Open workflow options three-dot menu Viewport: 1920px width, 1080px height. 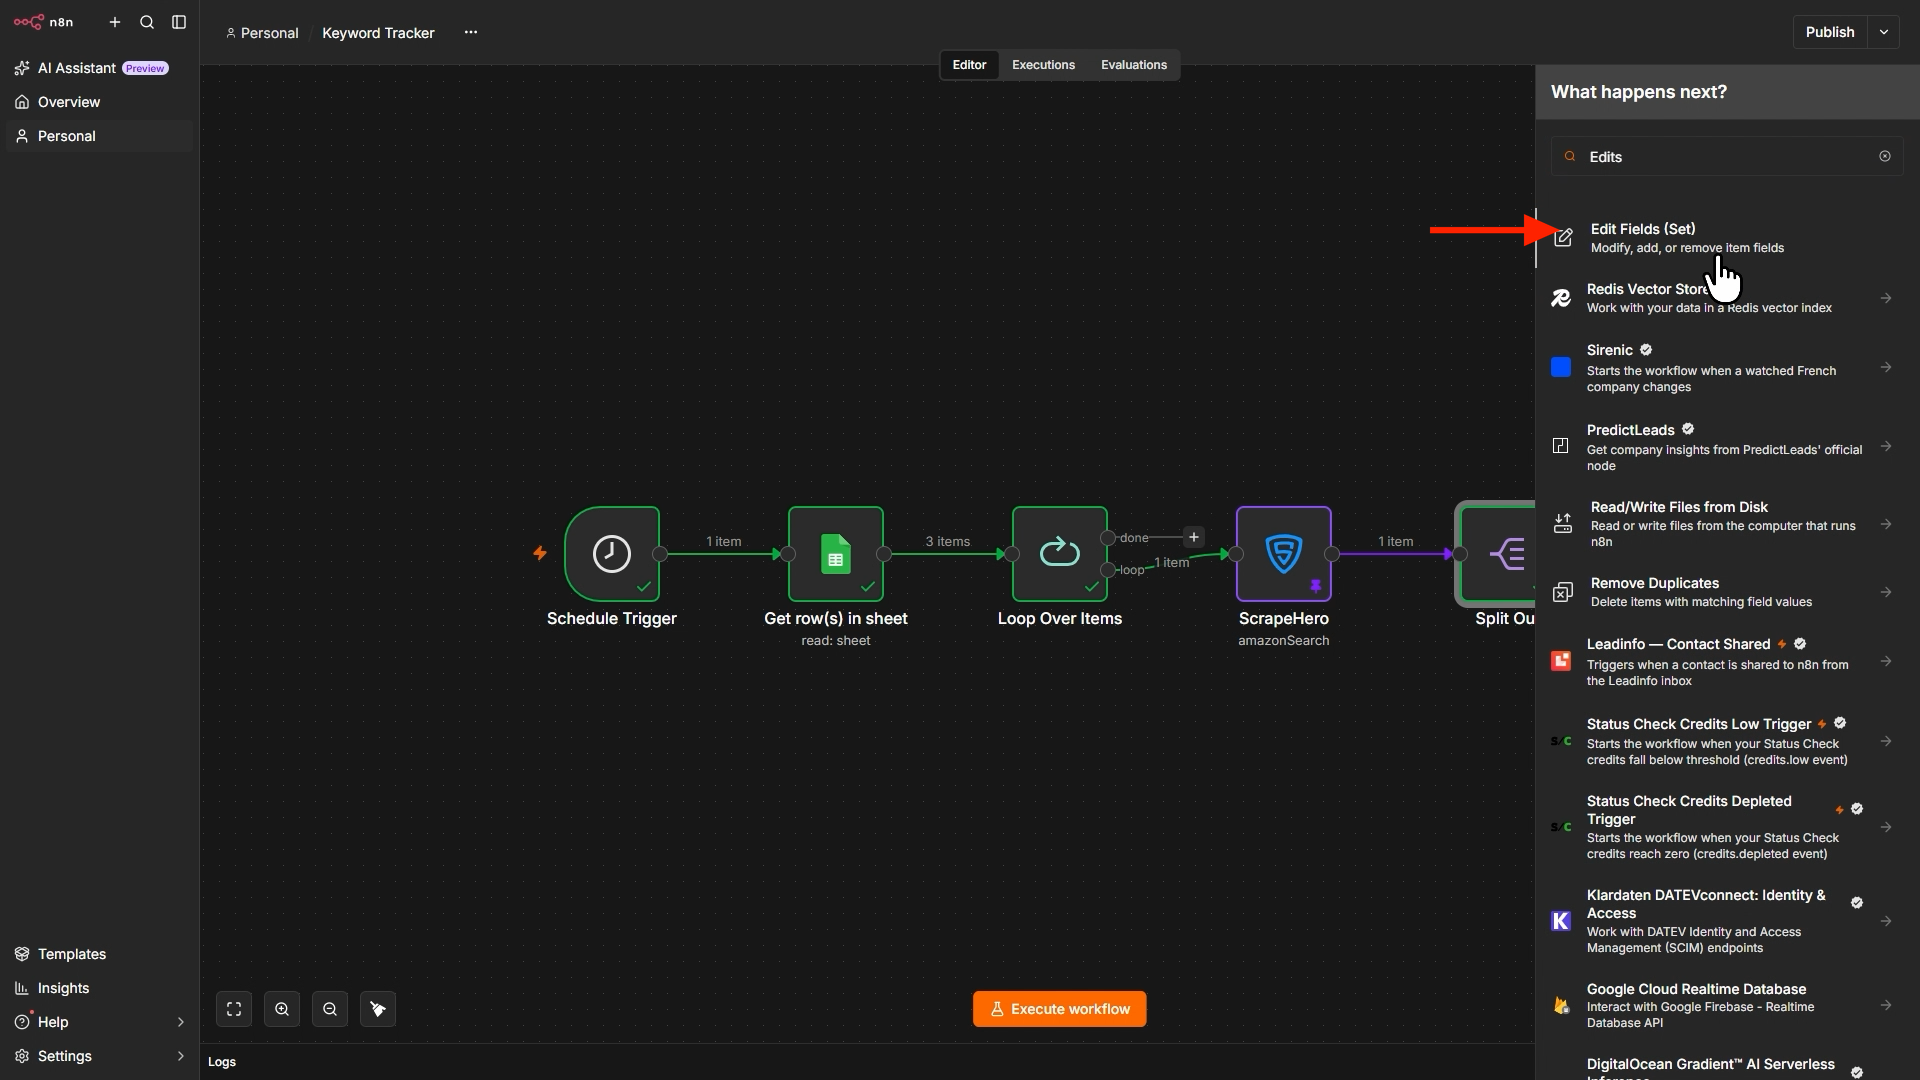point(471,32)
